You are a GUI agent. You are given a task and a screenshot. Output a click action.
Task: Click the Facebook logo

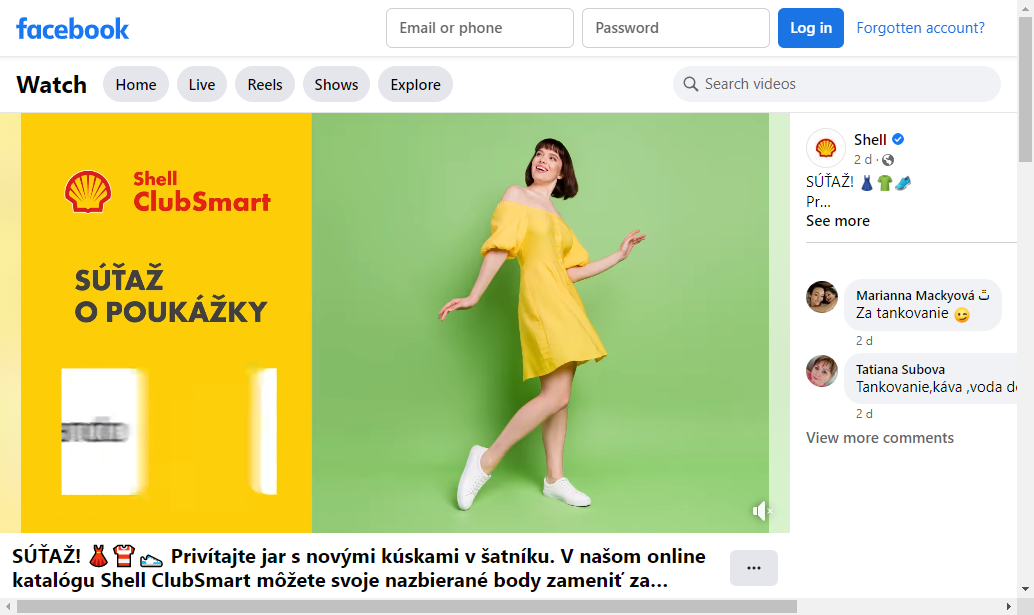coord(73,28)
